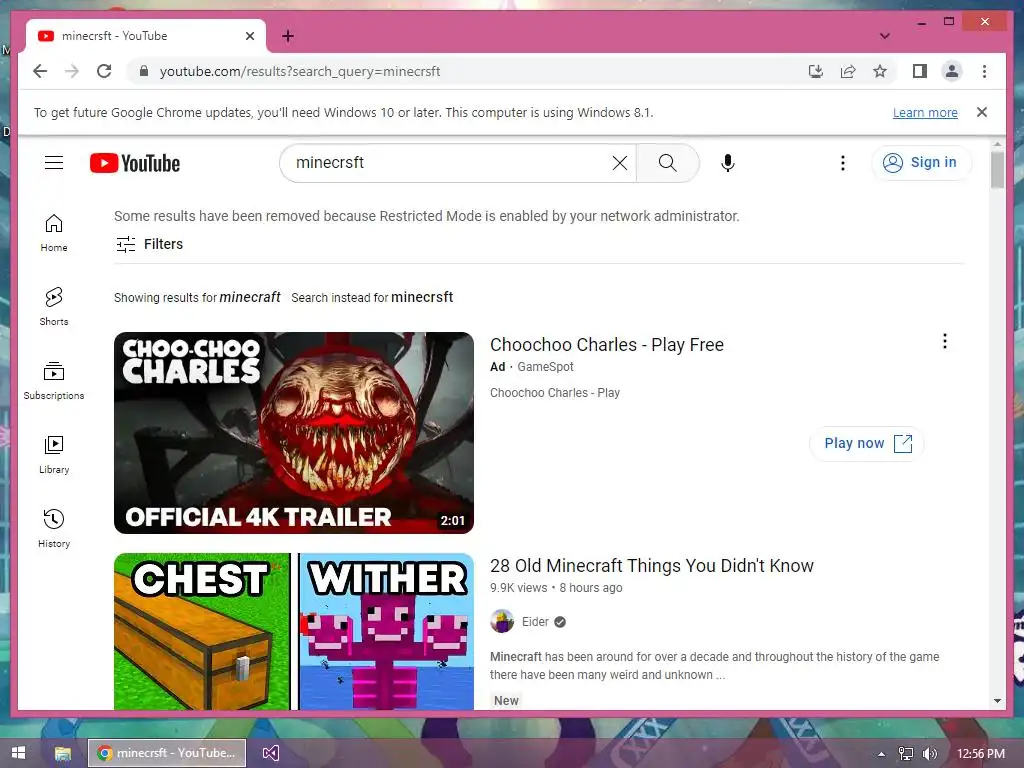Screen dimensions: 1024x768
Task: Click the install app icon in address bar
Action: point(816,71)
